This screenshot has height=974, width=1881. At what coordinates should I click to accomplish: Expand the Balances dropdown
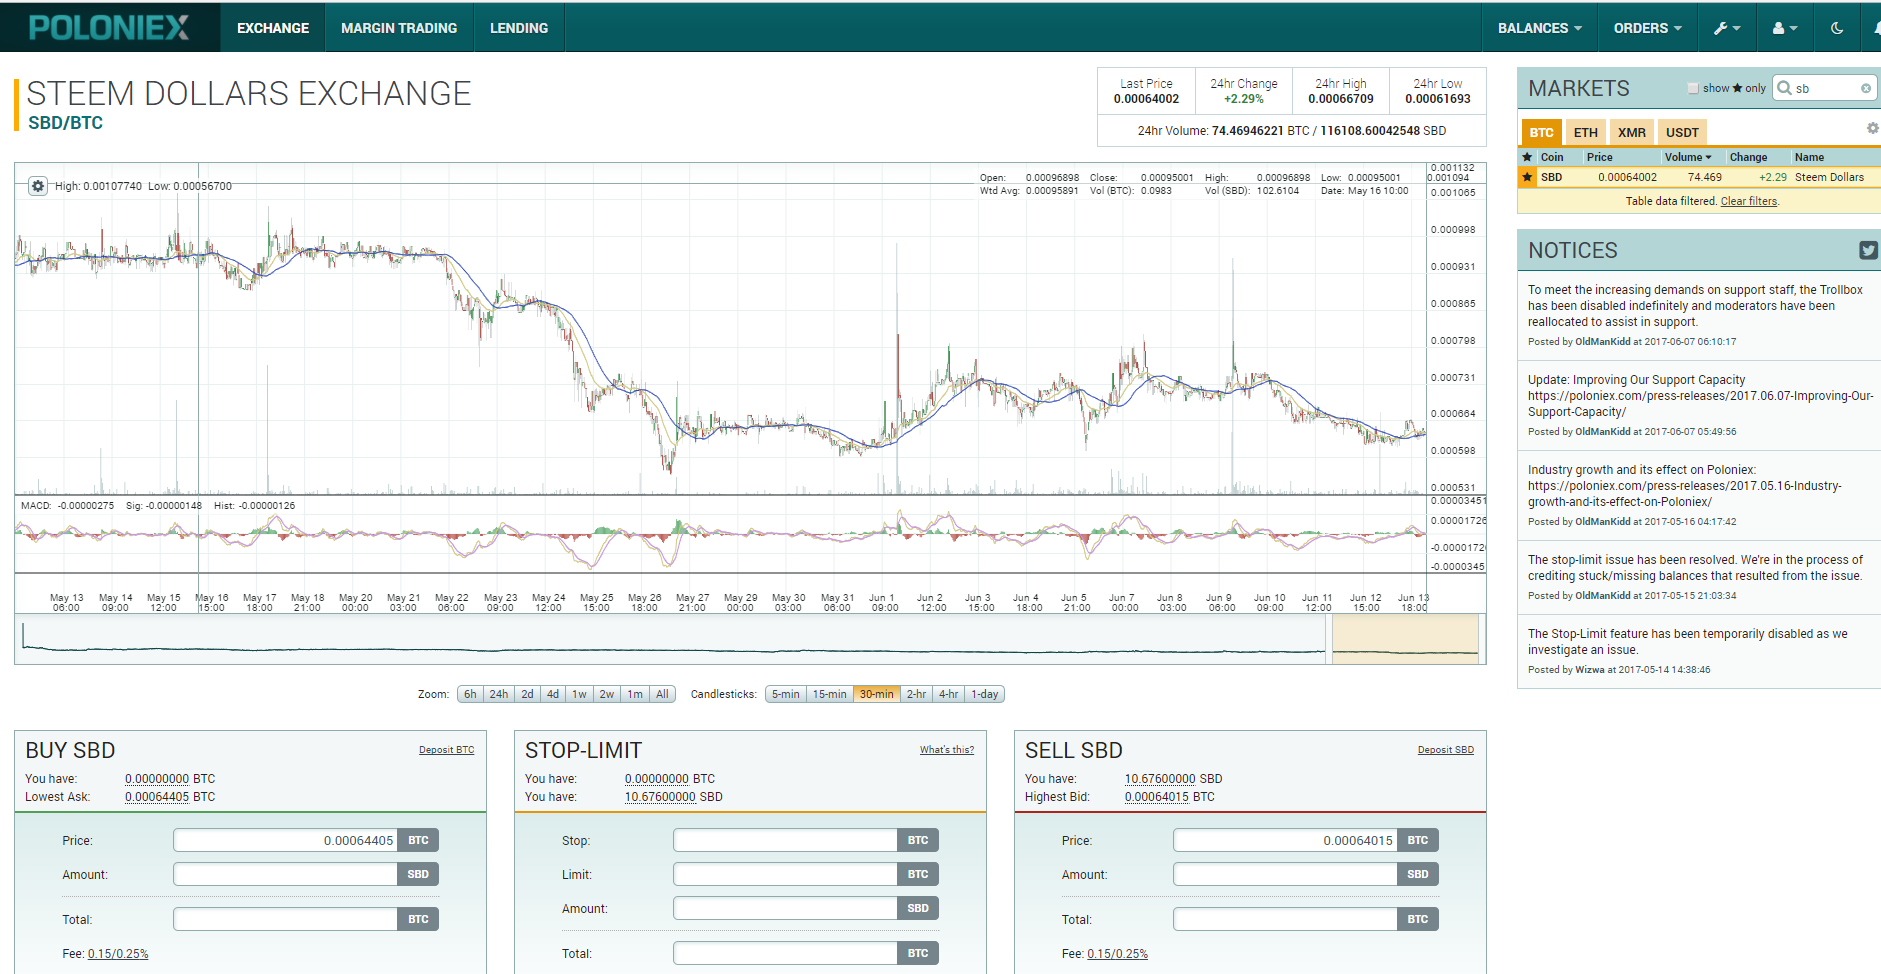pyautogui.click(x=1539, y=28)
